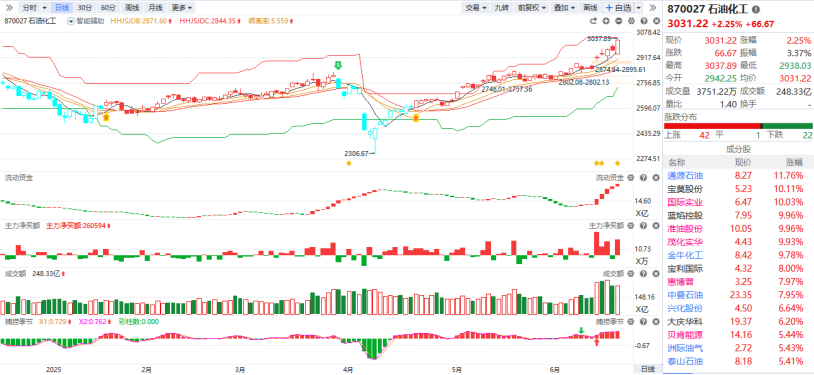
Task: Open 宝莫股份 in constituent list
Action: point(685,189)
